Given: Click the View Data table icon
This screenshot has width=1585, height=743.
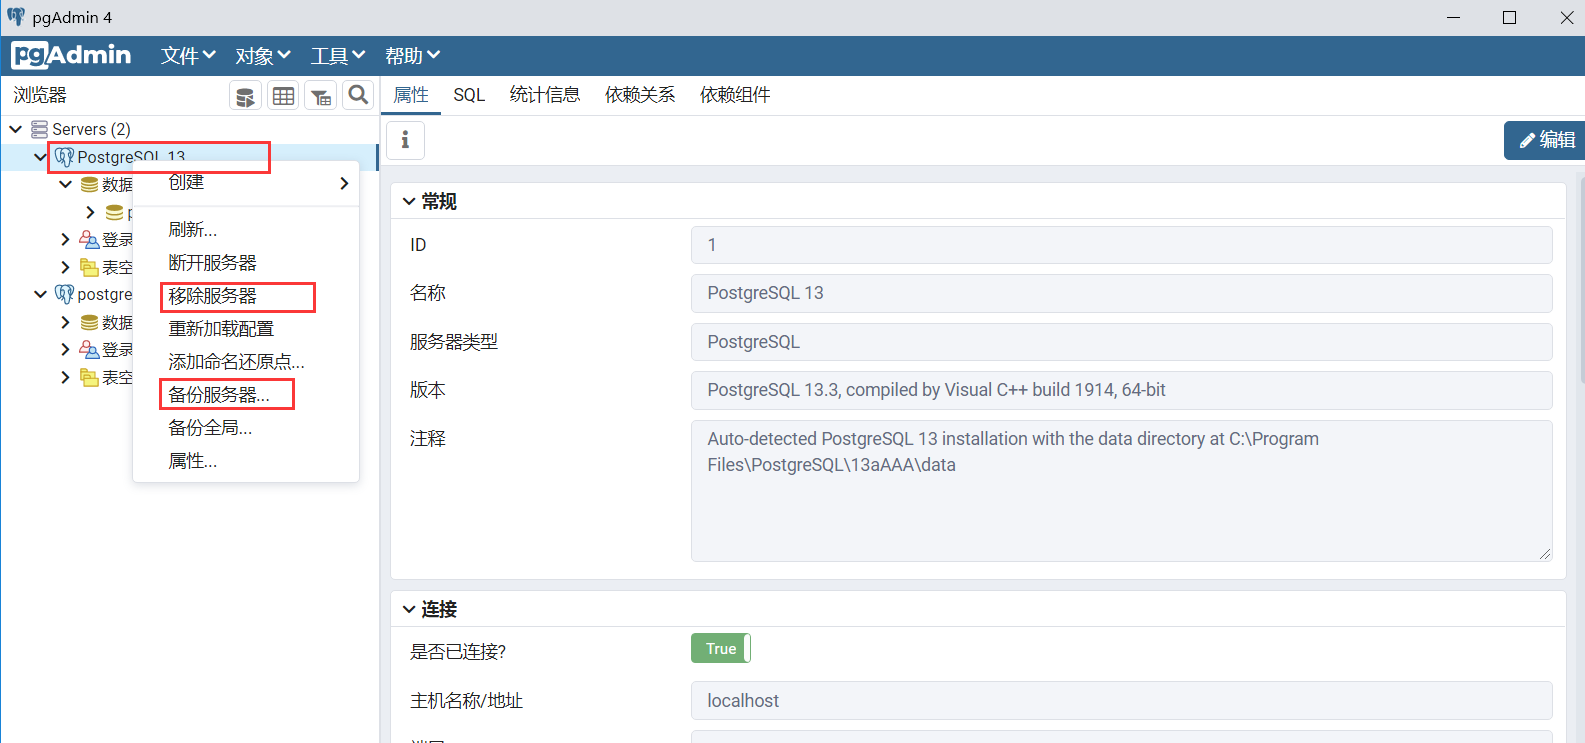Looking at the screenshot, I should (x=284, y=96).
